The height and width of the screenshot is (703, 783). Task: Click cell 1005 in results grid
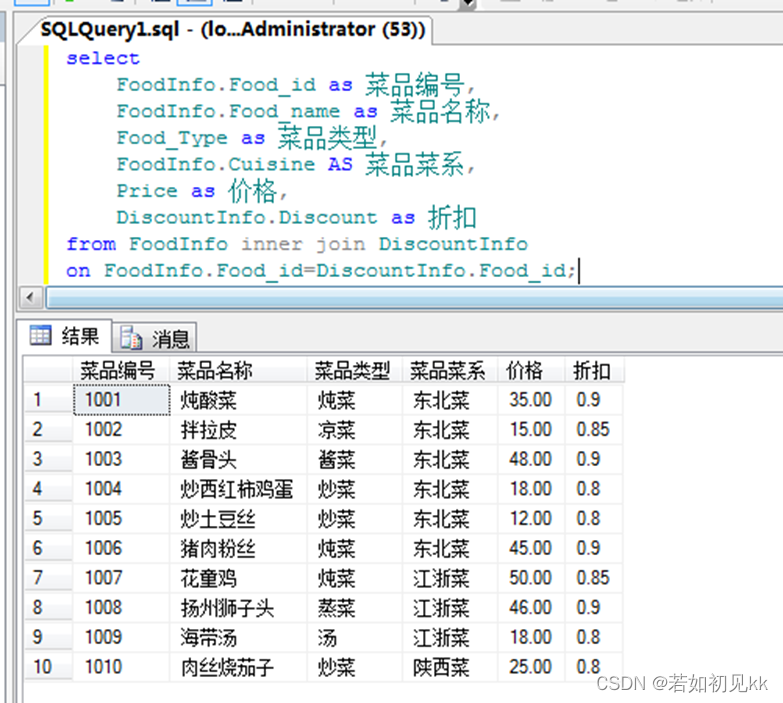[x=121, y=518]
